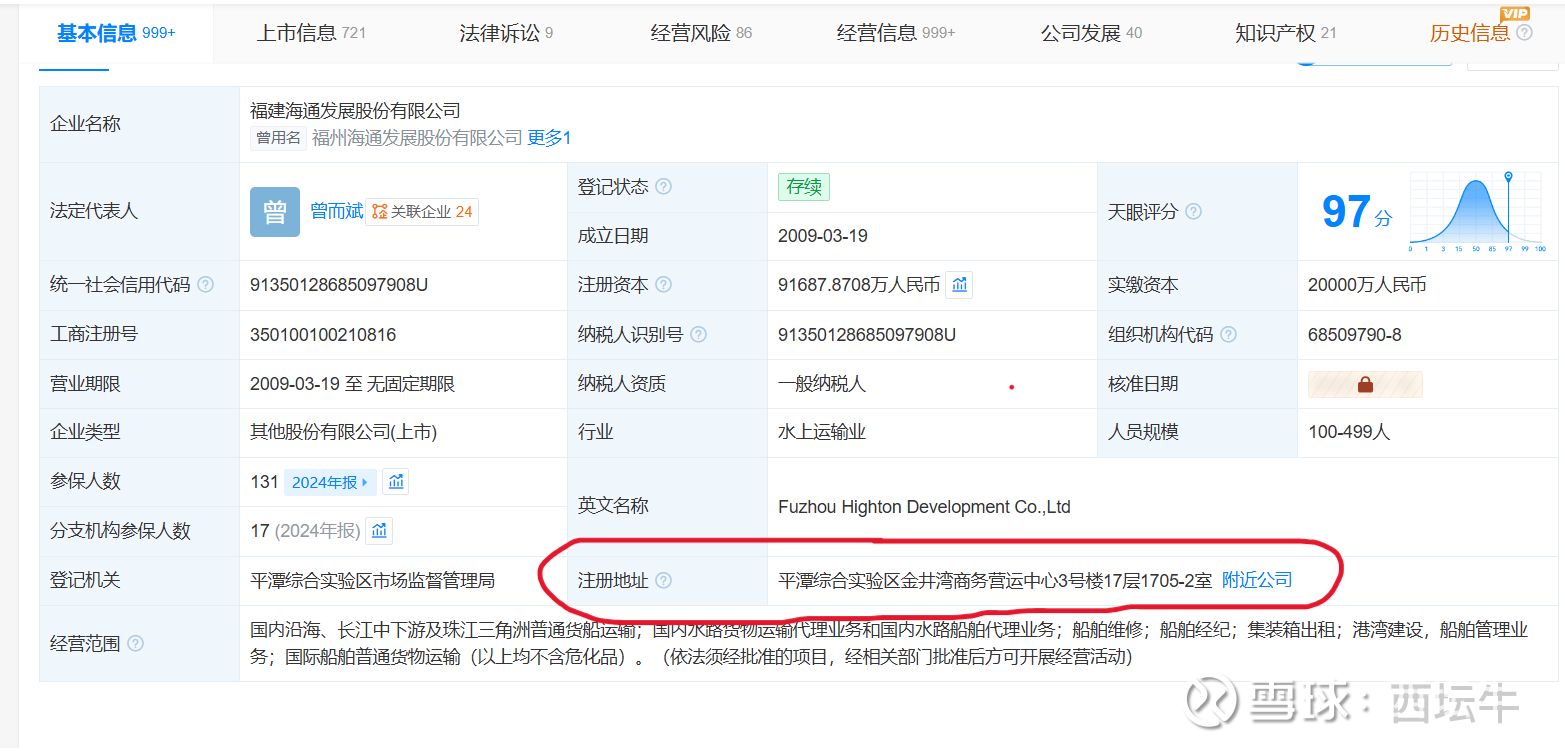This screenshot has width=1565, height=751.
Task: Click the 关联企业 24 button
Action: [422, 212]
